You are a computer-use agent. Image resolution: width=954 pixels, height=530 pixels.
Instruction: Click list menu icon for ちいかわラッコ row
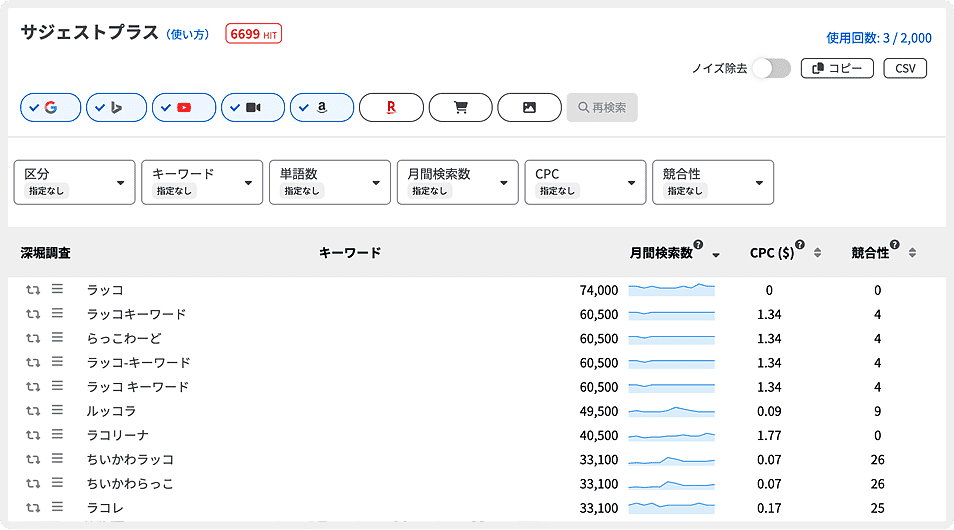57,458
